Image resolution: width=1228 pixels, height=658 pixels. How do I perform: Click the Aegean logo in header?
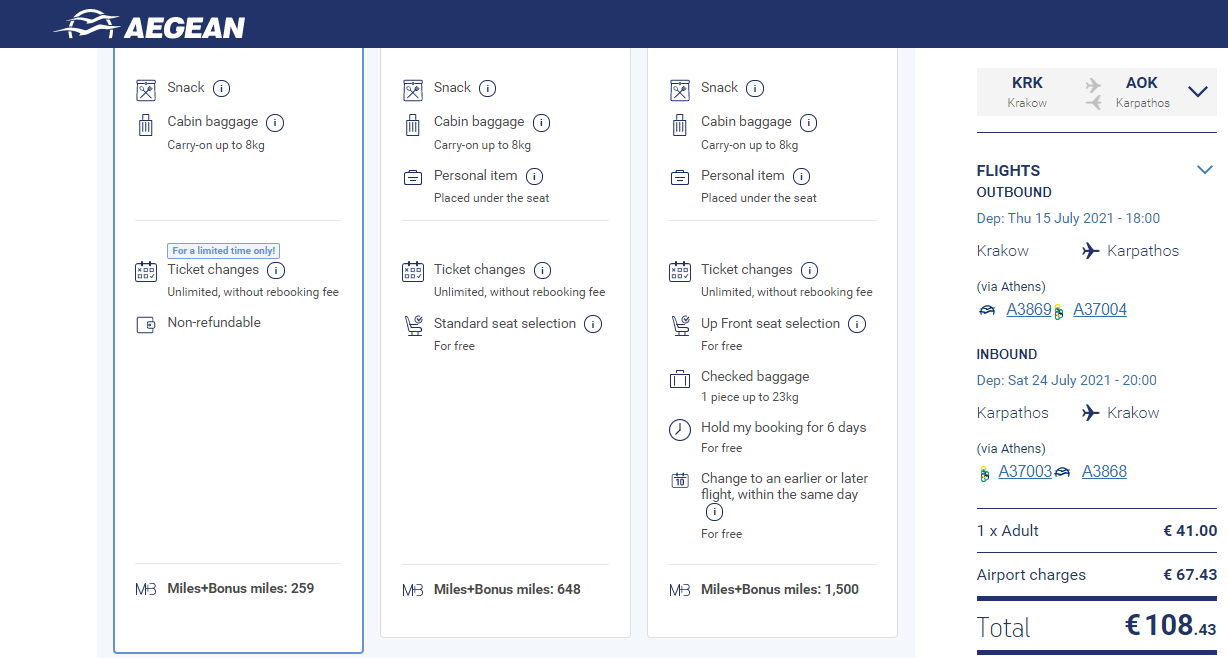pyautogui.click(x=150, y=25)
